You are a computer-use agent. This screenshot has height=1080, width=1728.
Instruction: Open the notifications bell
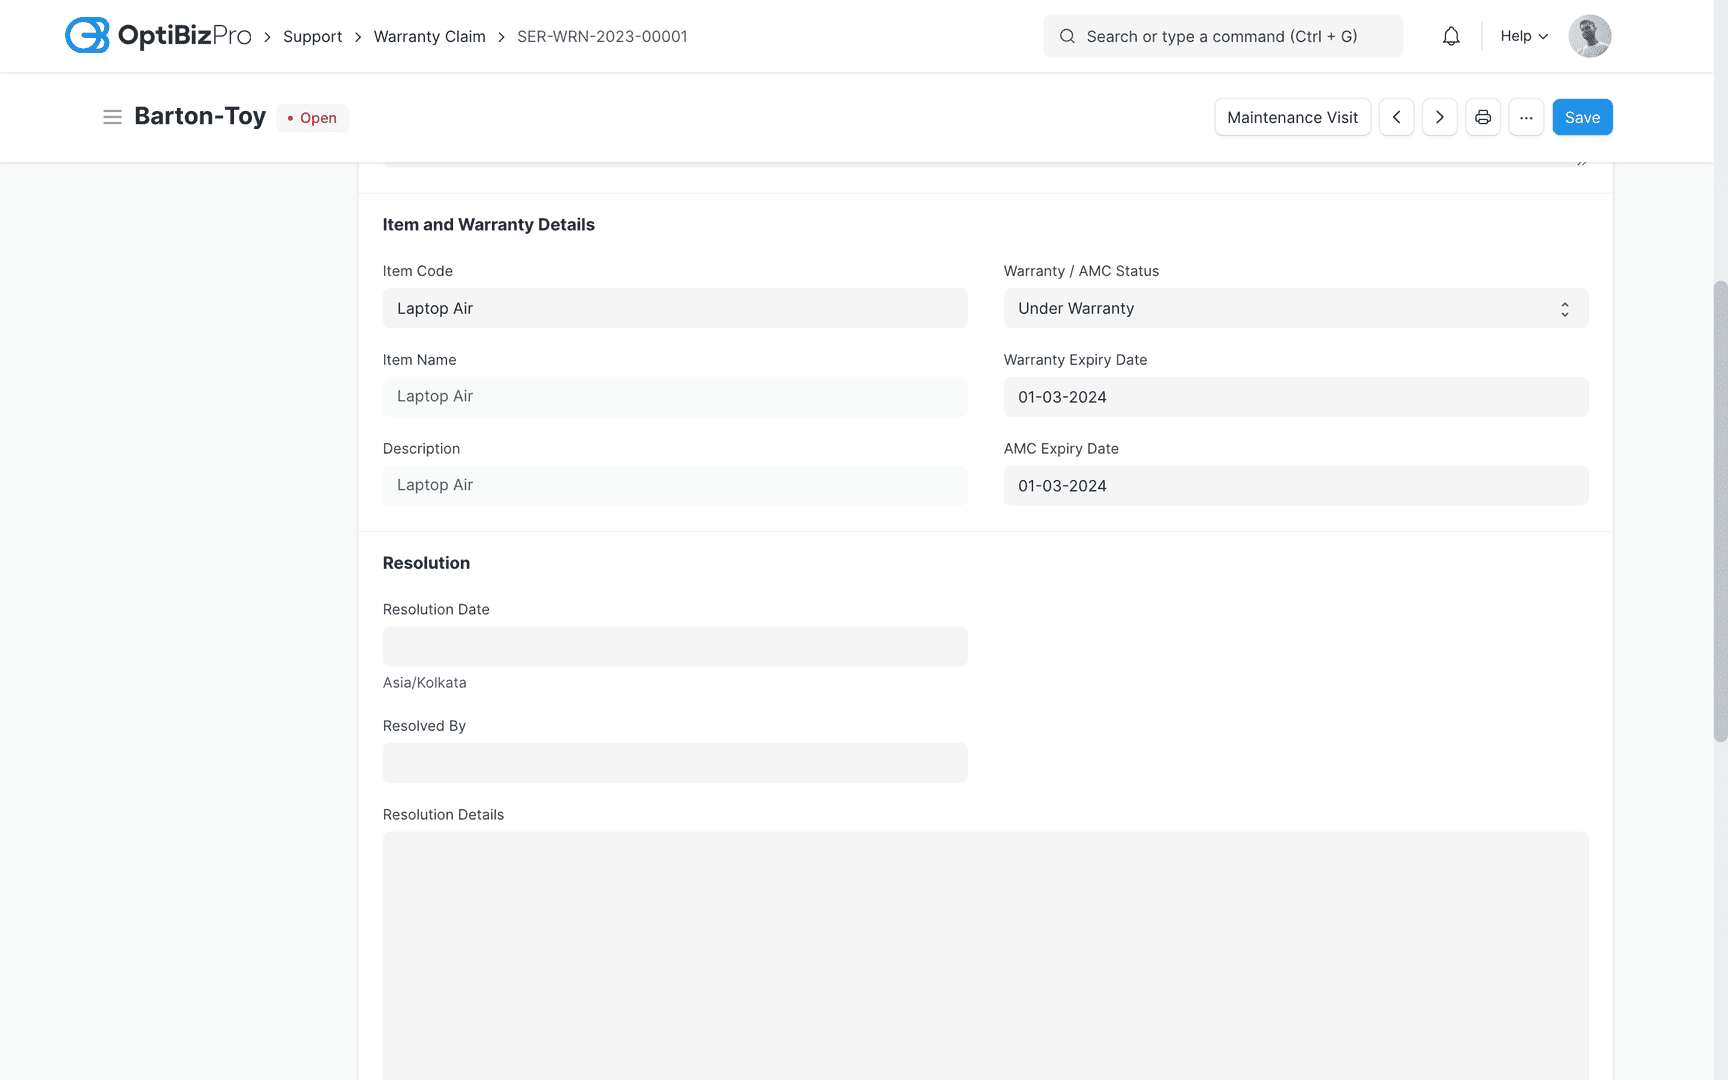click(x=1450, y=36)
